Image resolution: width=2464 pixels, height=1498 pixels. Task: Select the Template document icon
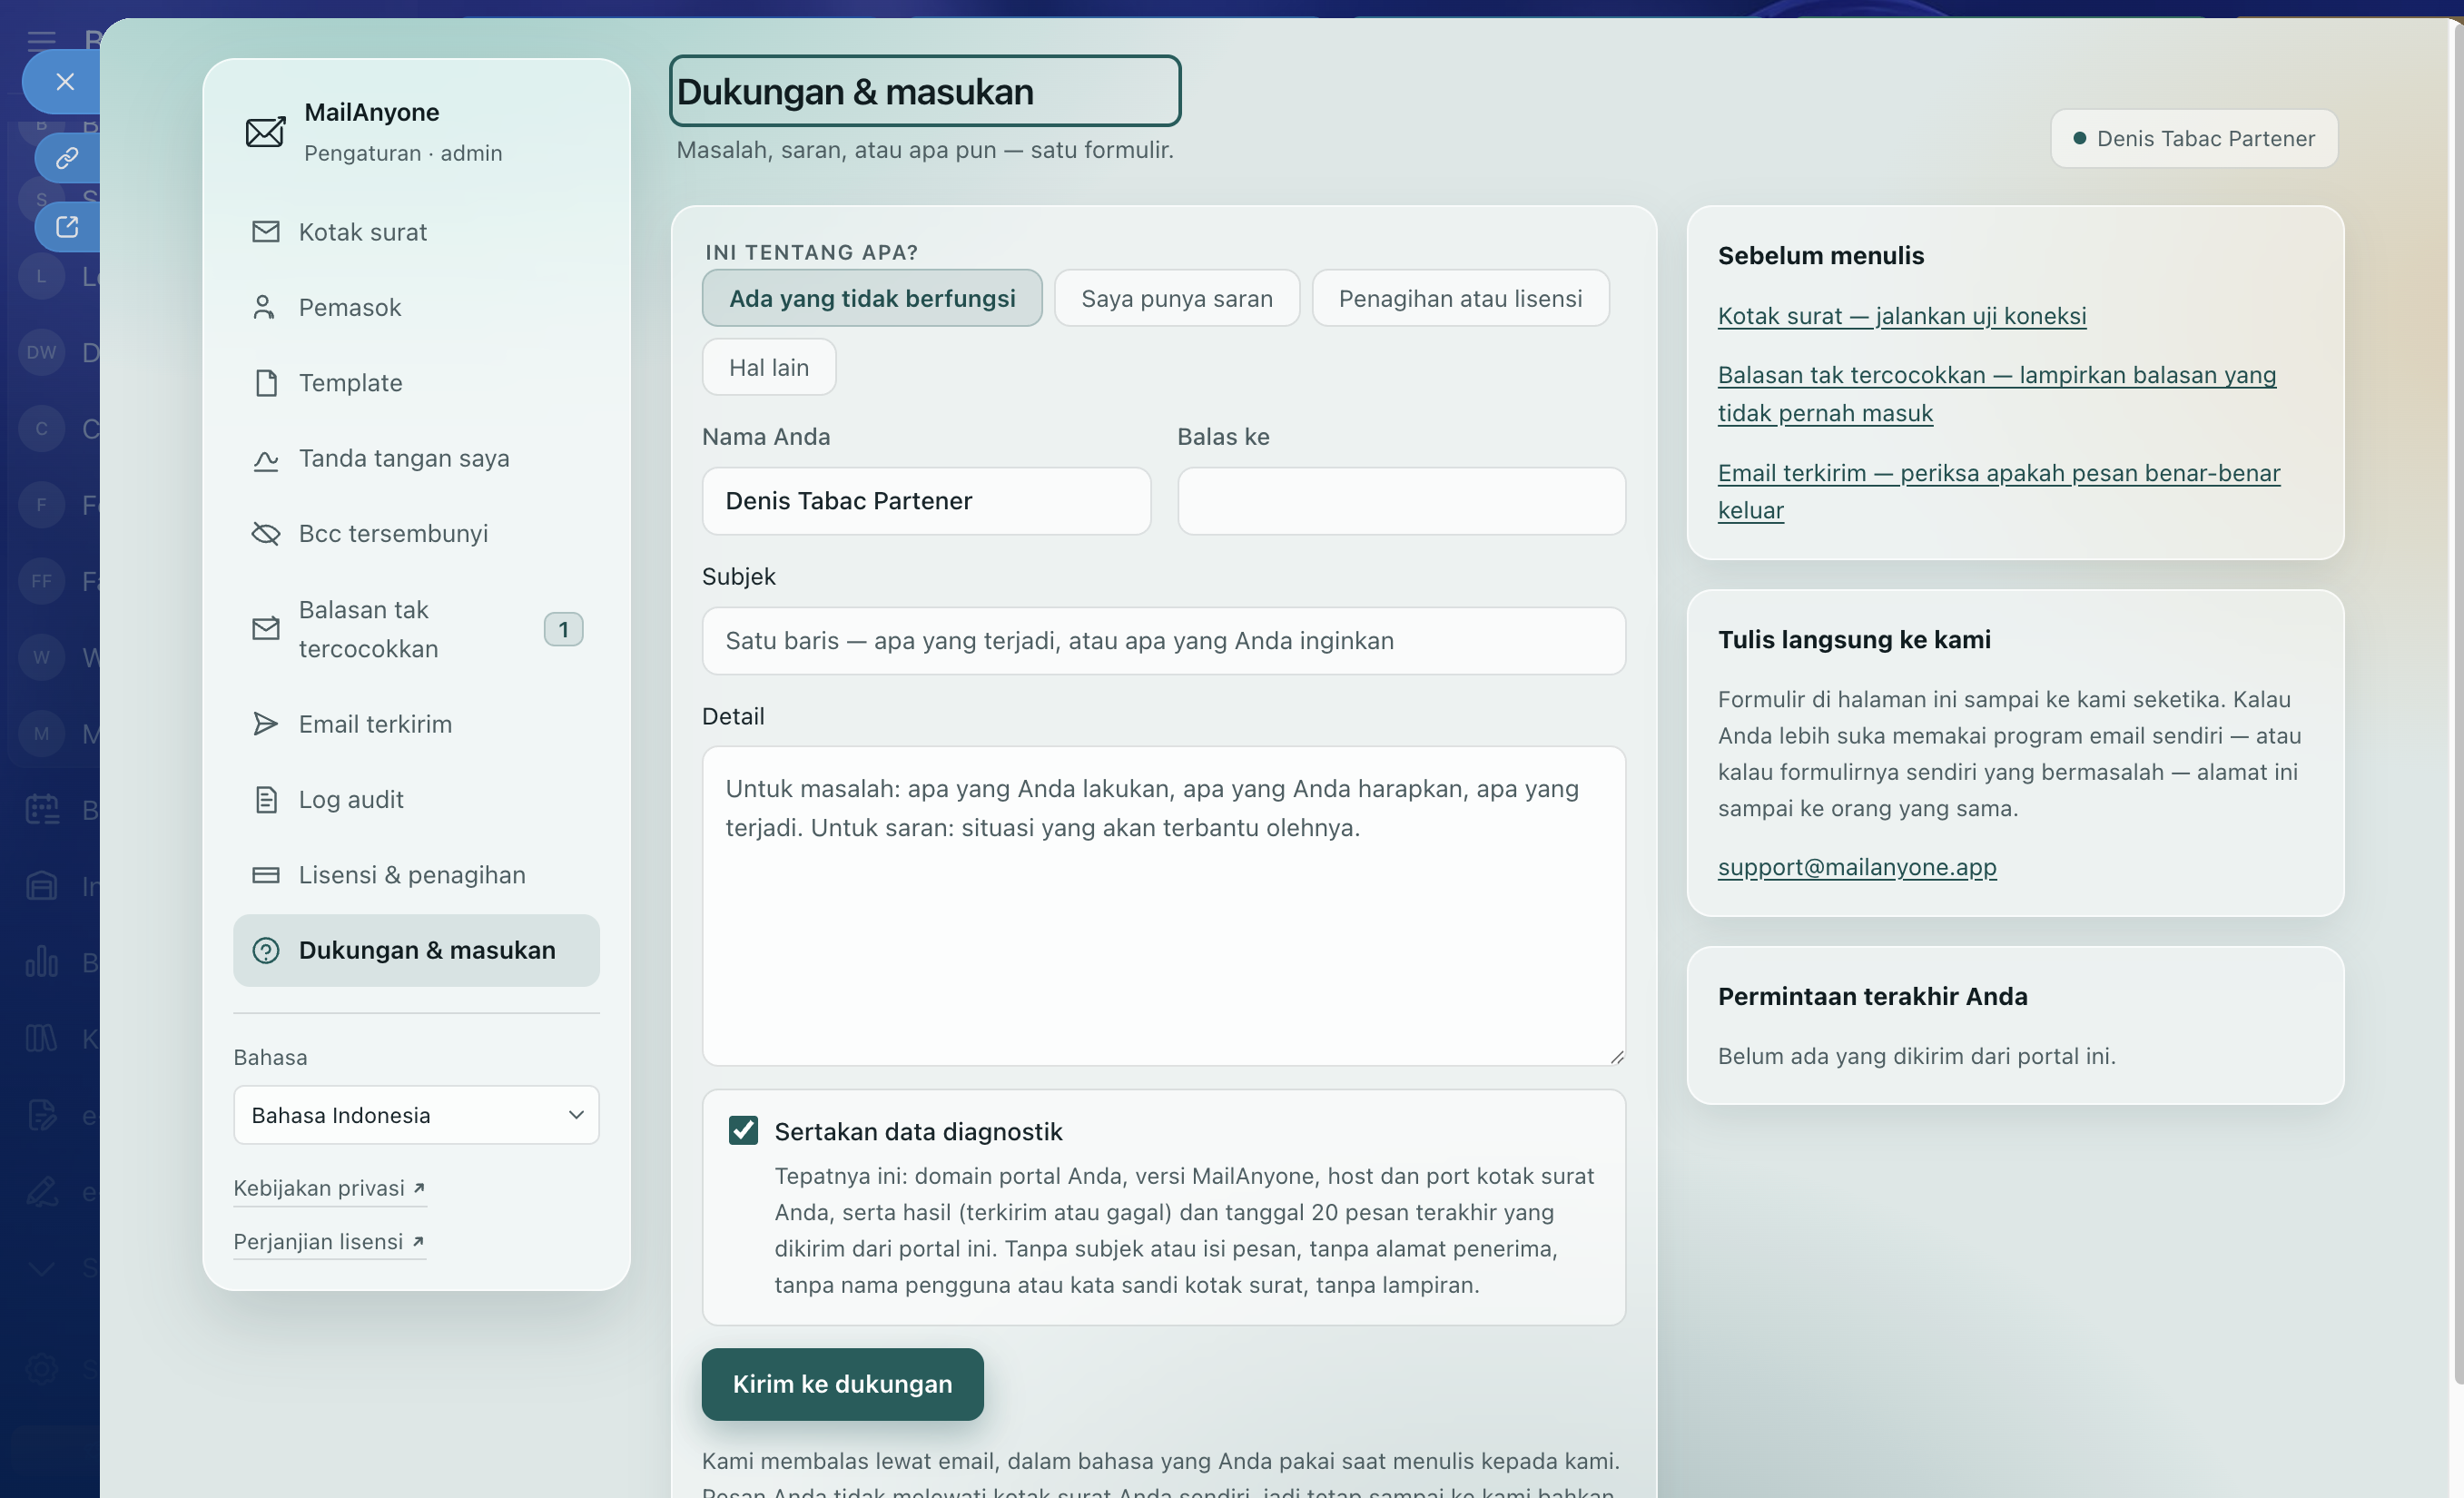point(265,383)
